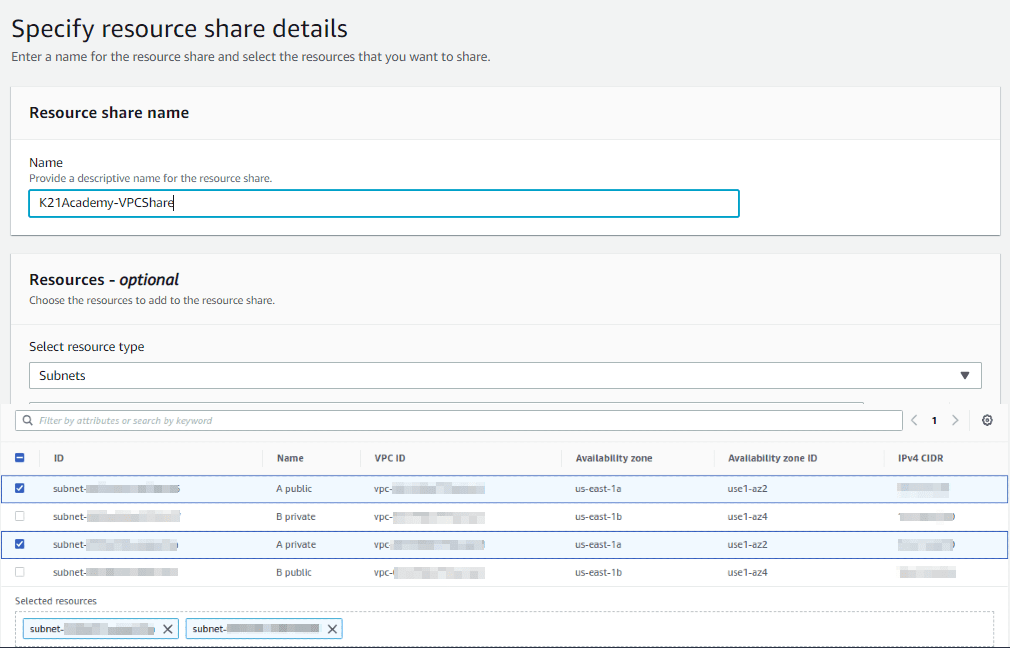This screenshot has height=648, width=1010.
Task: Click page number 1 in pagination
Action: point(933,420)
